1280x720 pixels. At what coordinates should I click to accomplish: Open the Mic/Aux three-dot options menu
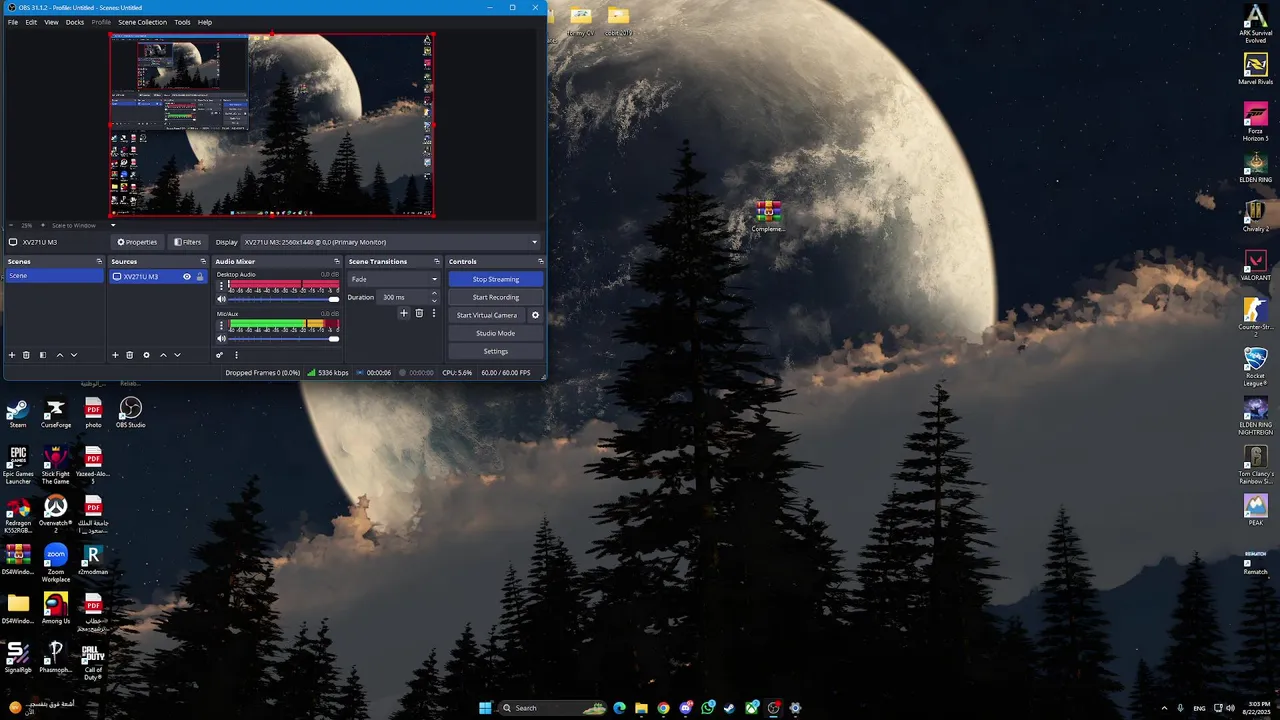pos(221,326)
